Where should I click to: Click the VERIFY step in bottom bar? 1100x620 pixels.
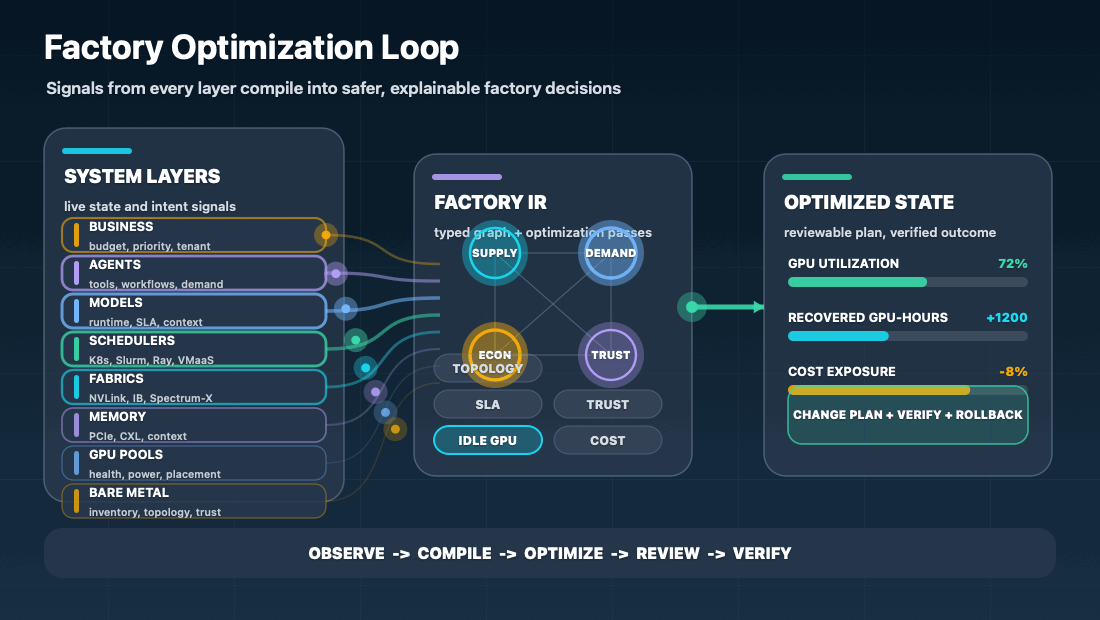click(x=762, y=553)
